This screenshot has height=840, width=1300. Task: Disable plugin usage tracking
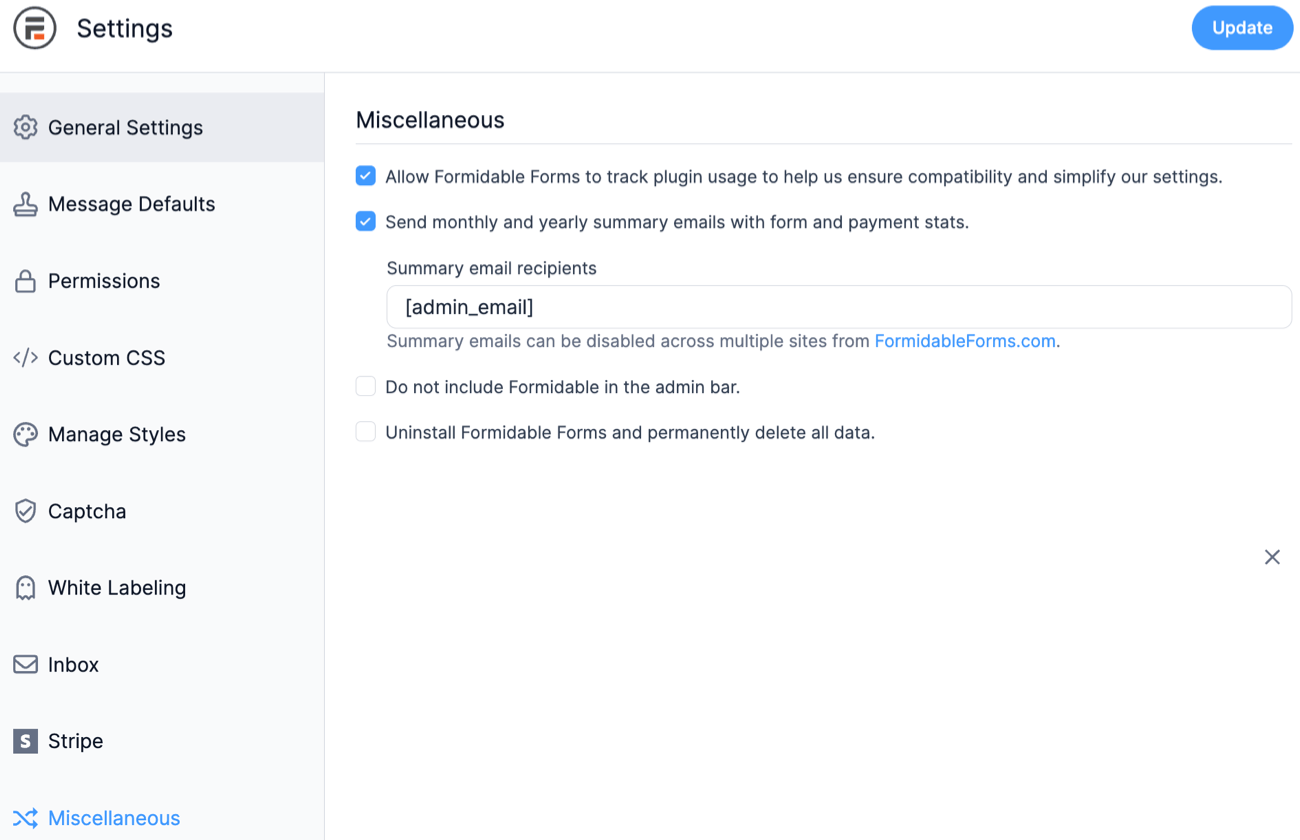point(365,175)
